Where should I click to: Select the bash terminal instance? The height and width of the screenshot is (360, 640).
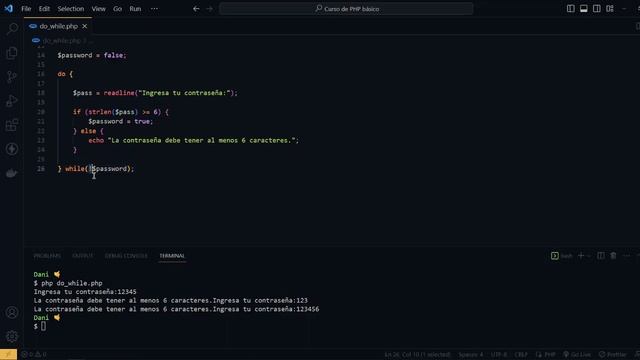click(x=562, y=256)
